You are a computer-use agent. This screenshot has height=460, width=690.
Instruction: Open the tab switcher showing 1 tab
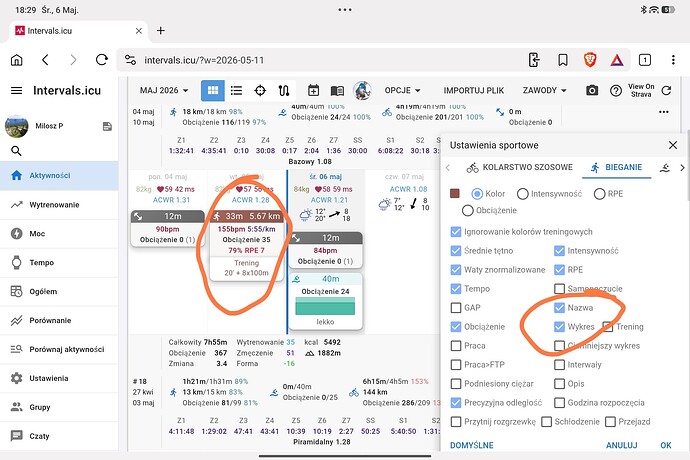(x=645, y=60)
